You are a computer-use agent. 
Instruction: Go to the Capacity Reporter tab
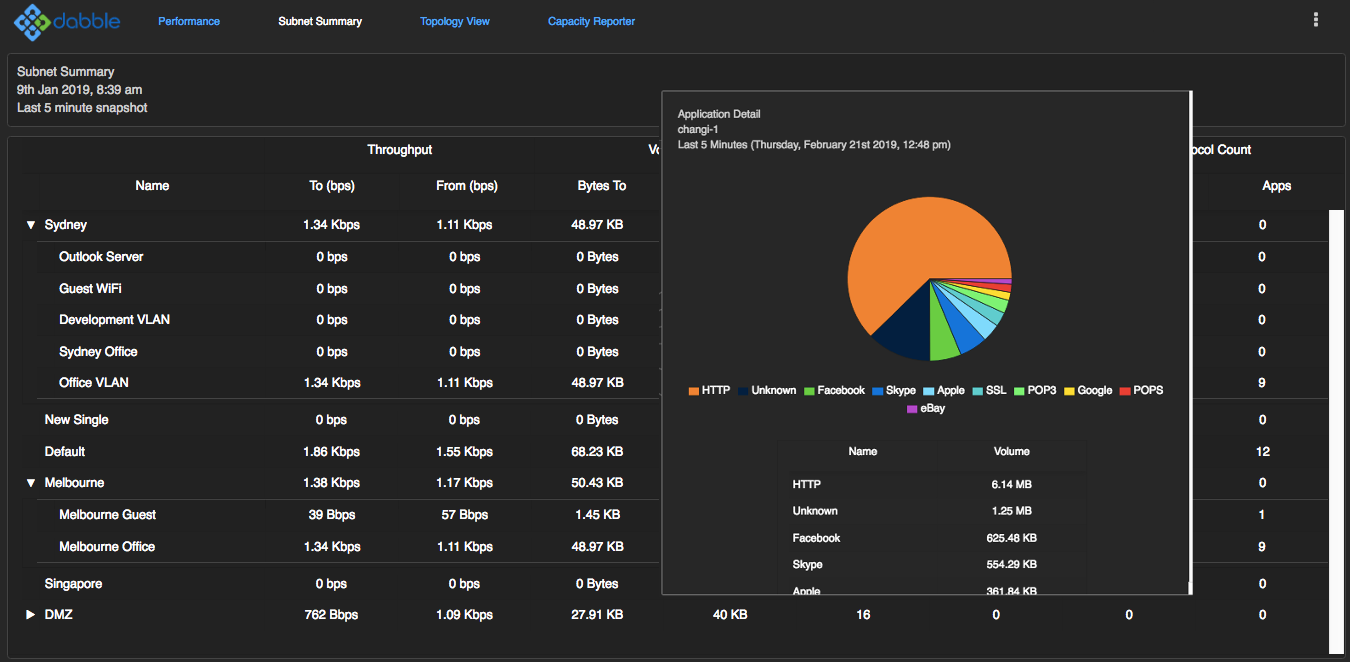pyautogui.click(x=591, y=21)
